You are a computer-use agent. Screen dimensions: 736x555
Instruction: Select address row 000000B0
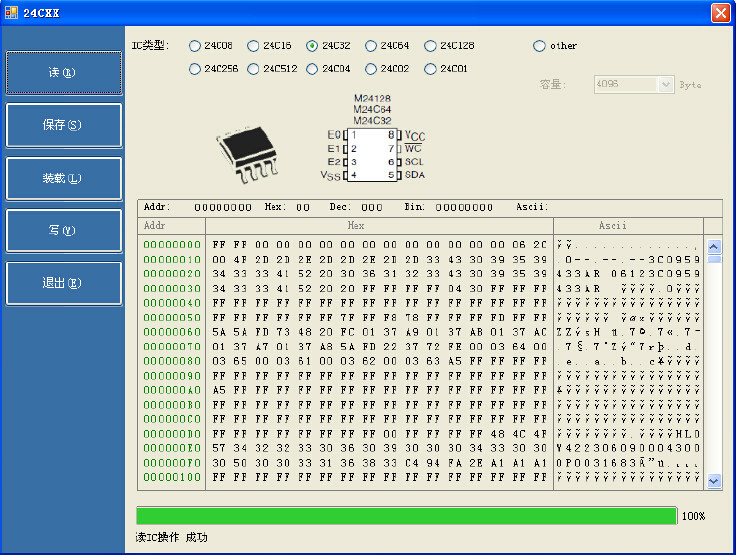click(x=172, y=405)
